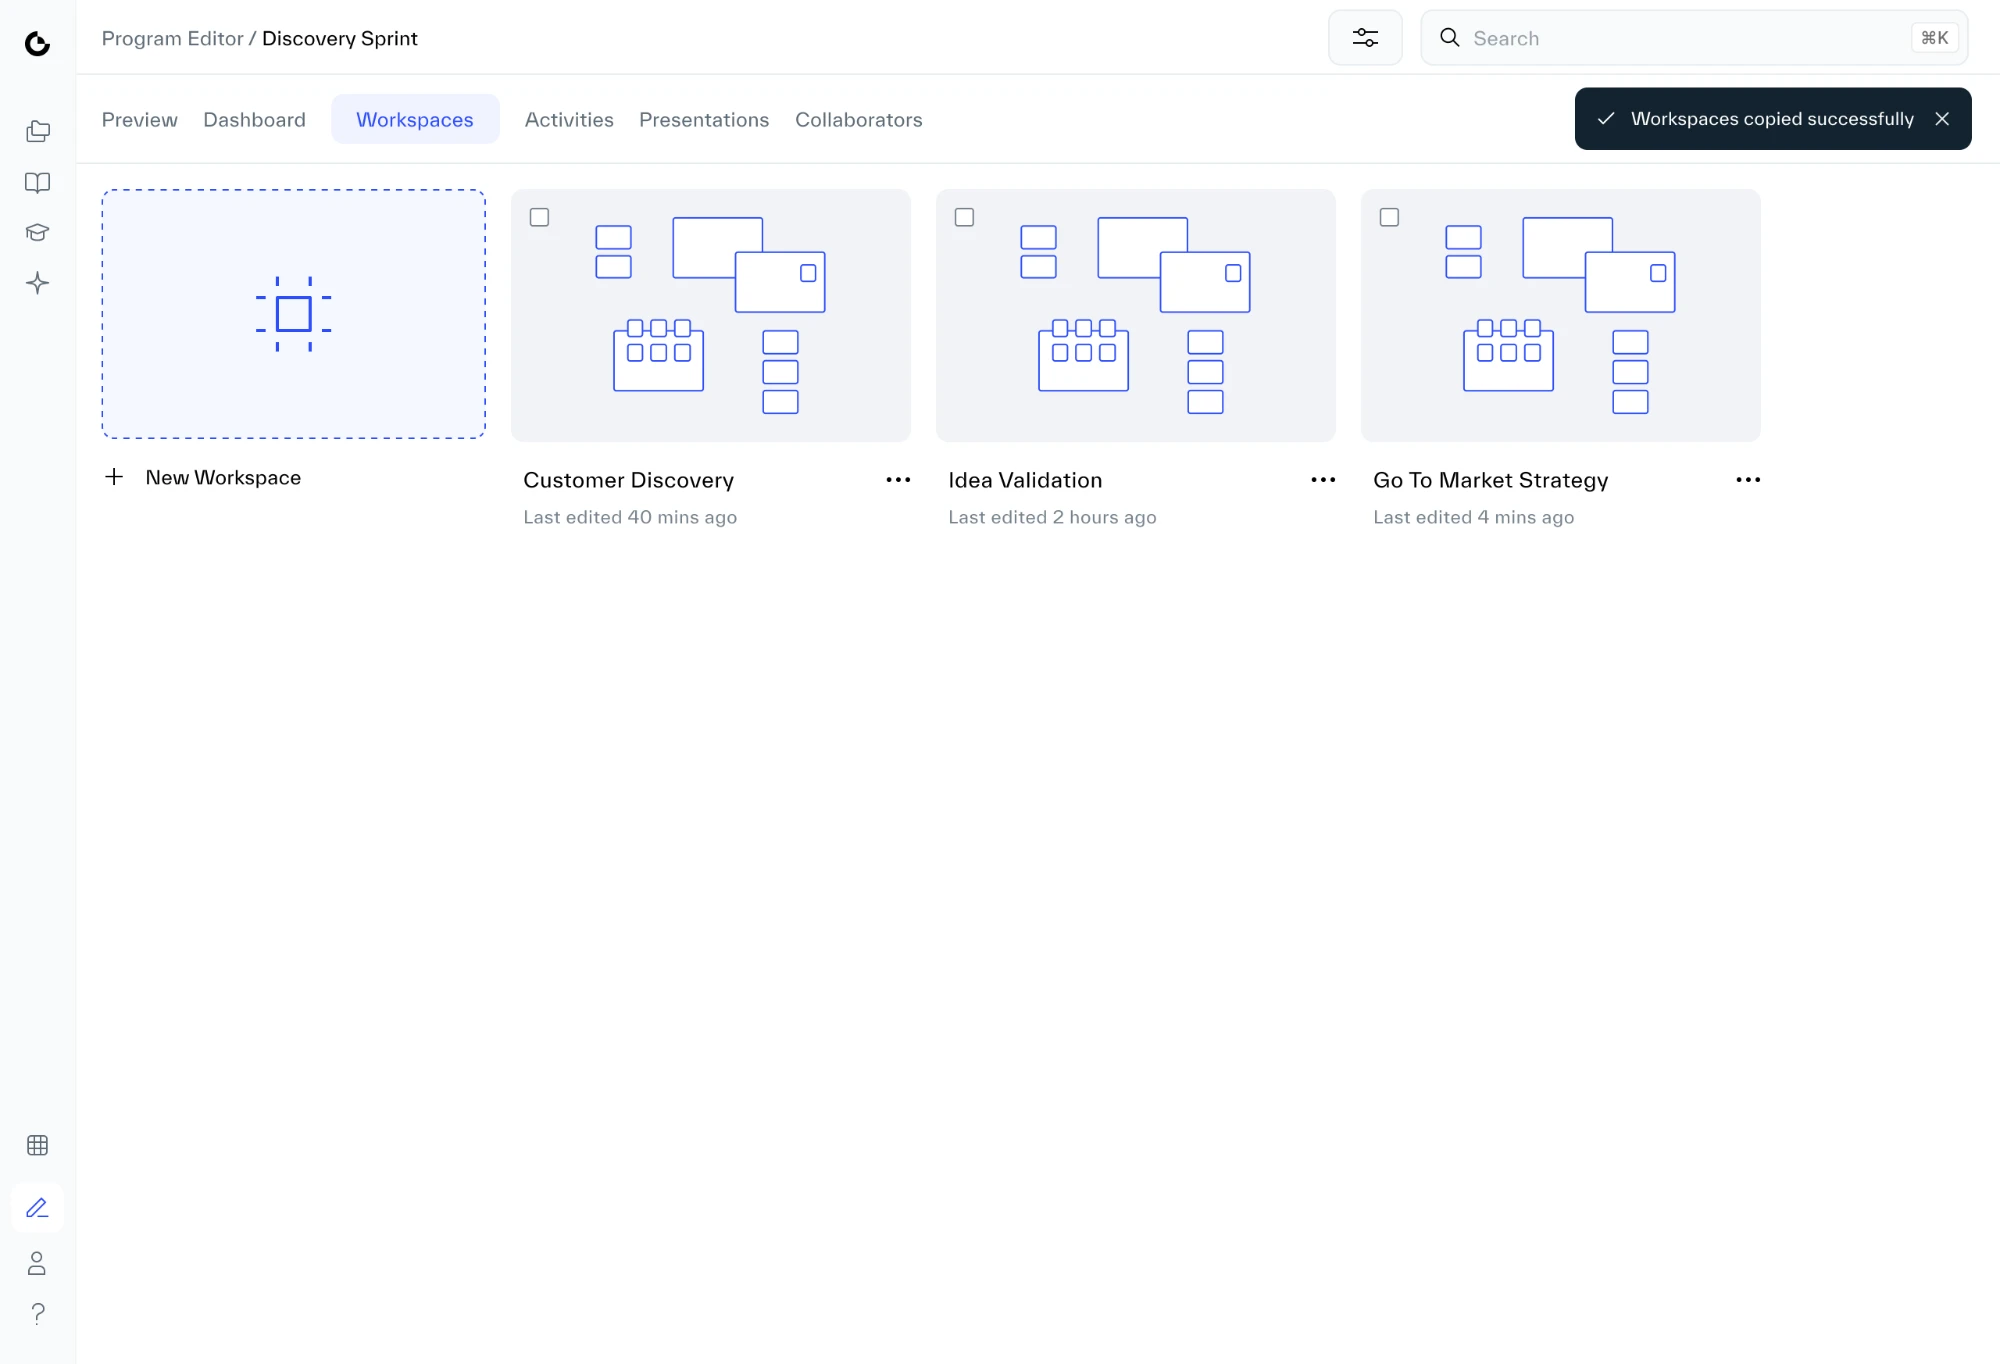This screenshot has width=2000, height=1364.
Task: Open the table grid icon in the sidebar
Action: tap(37, 1145)
